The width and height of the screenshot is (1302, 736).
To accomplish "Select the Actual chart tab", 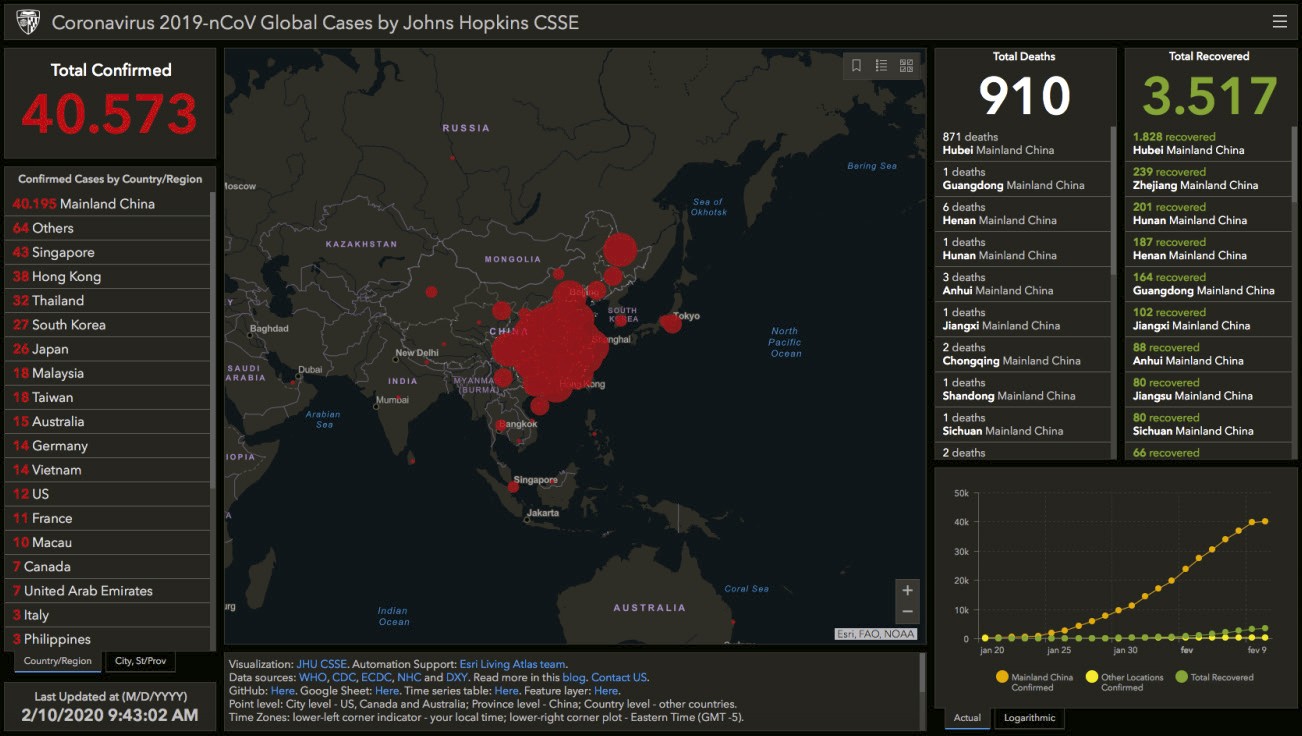I will (967, 718).
